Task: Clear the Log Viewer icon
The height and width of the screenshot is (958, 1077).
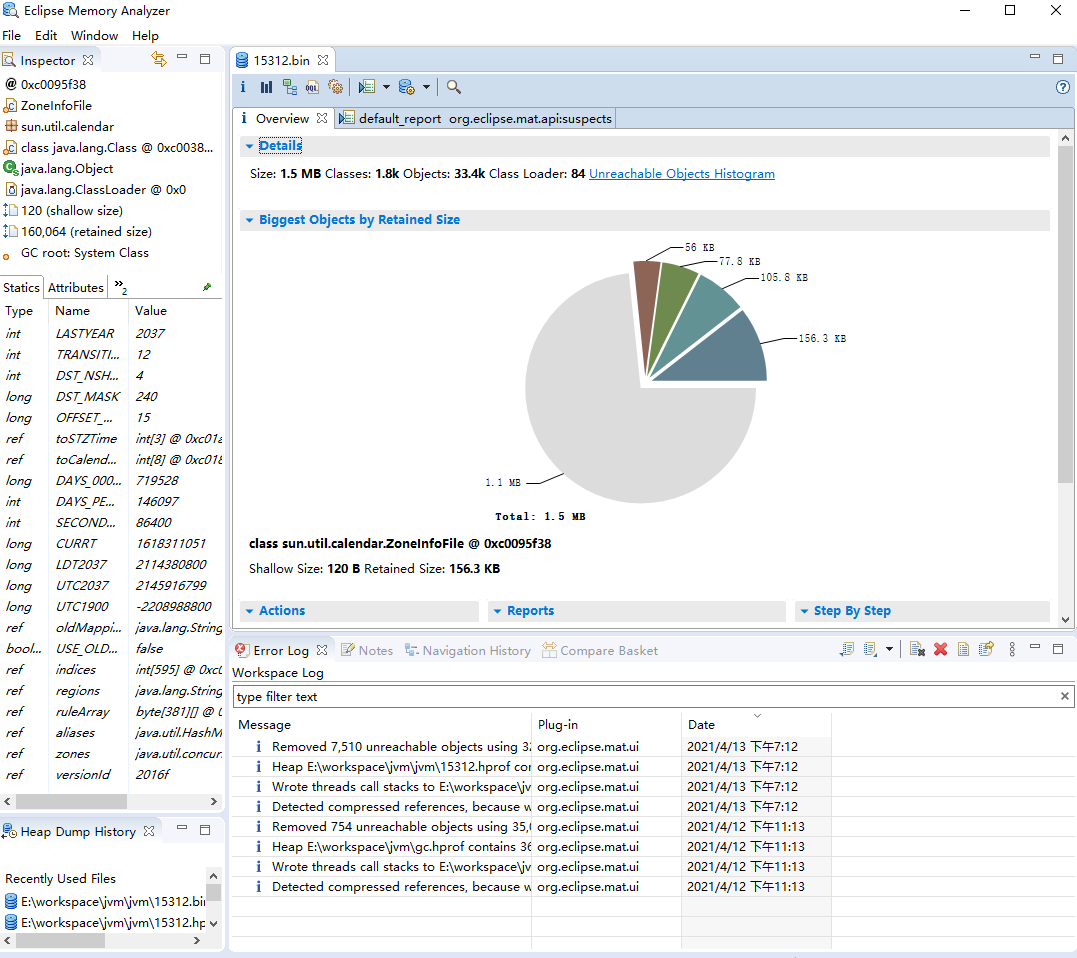Action: (x=917, y=649)
